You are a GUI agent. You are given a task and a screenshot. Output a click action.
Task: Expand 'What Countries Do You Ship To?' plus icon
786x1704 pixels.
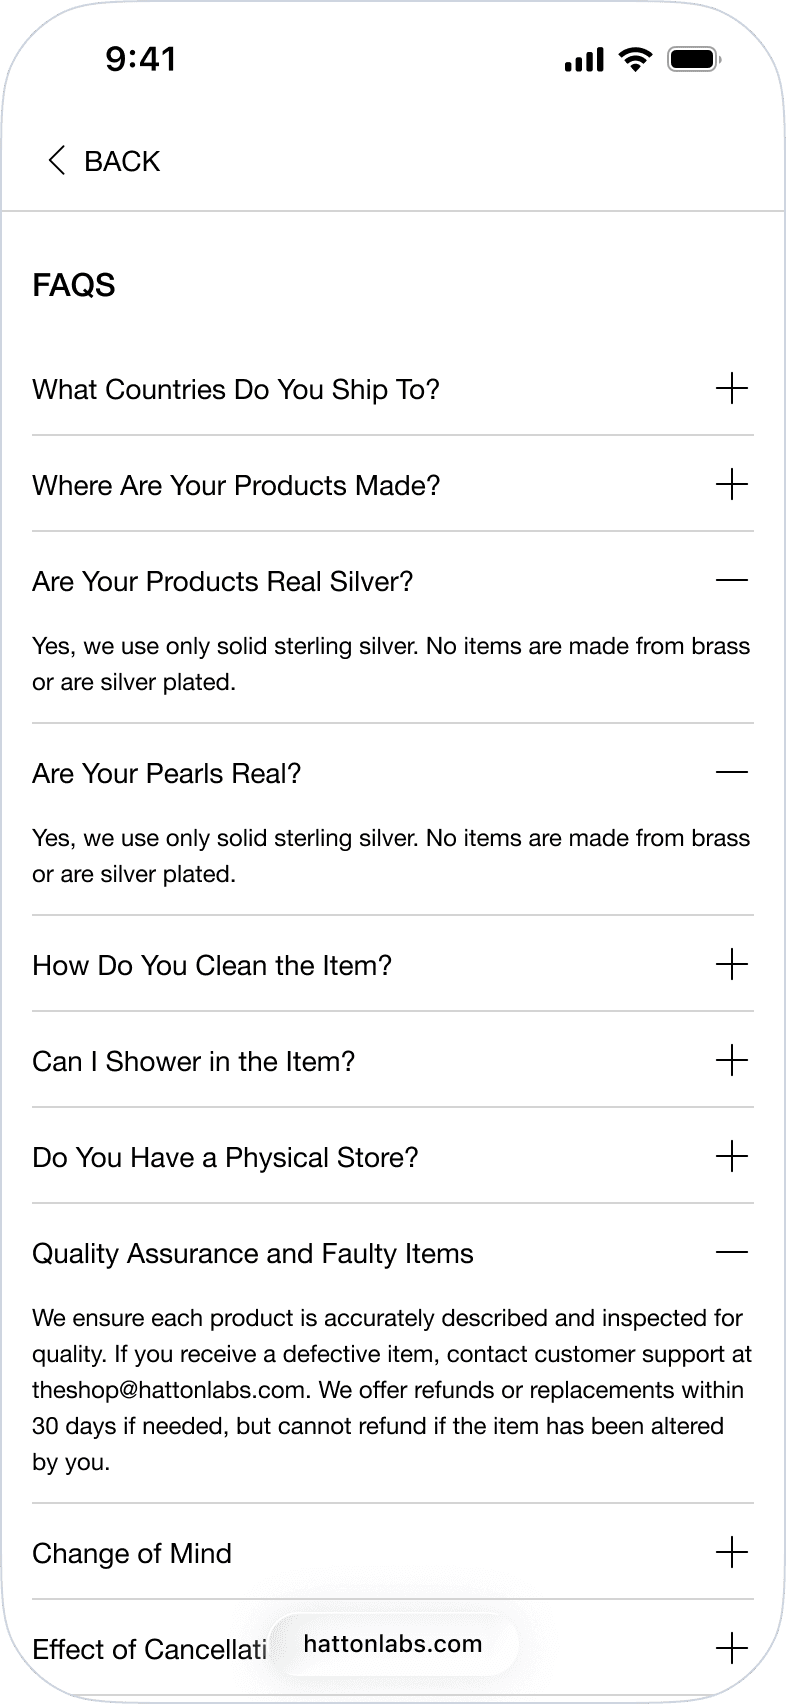(x=732, y=388)
